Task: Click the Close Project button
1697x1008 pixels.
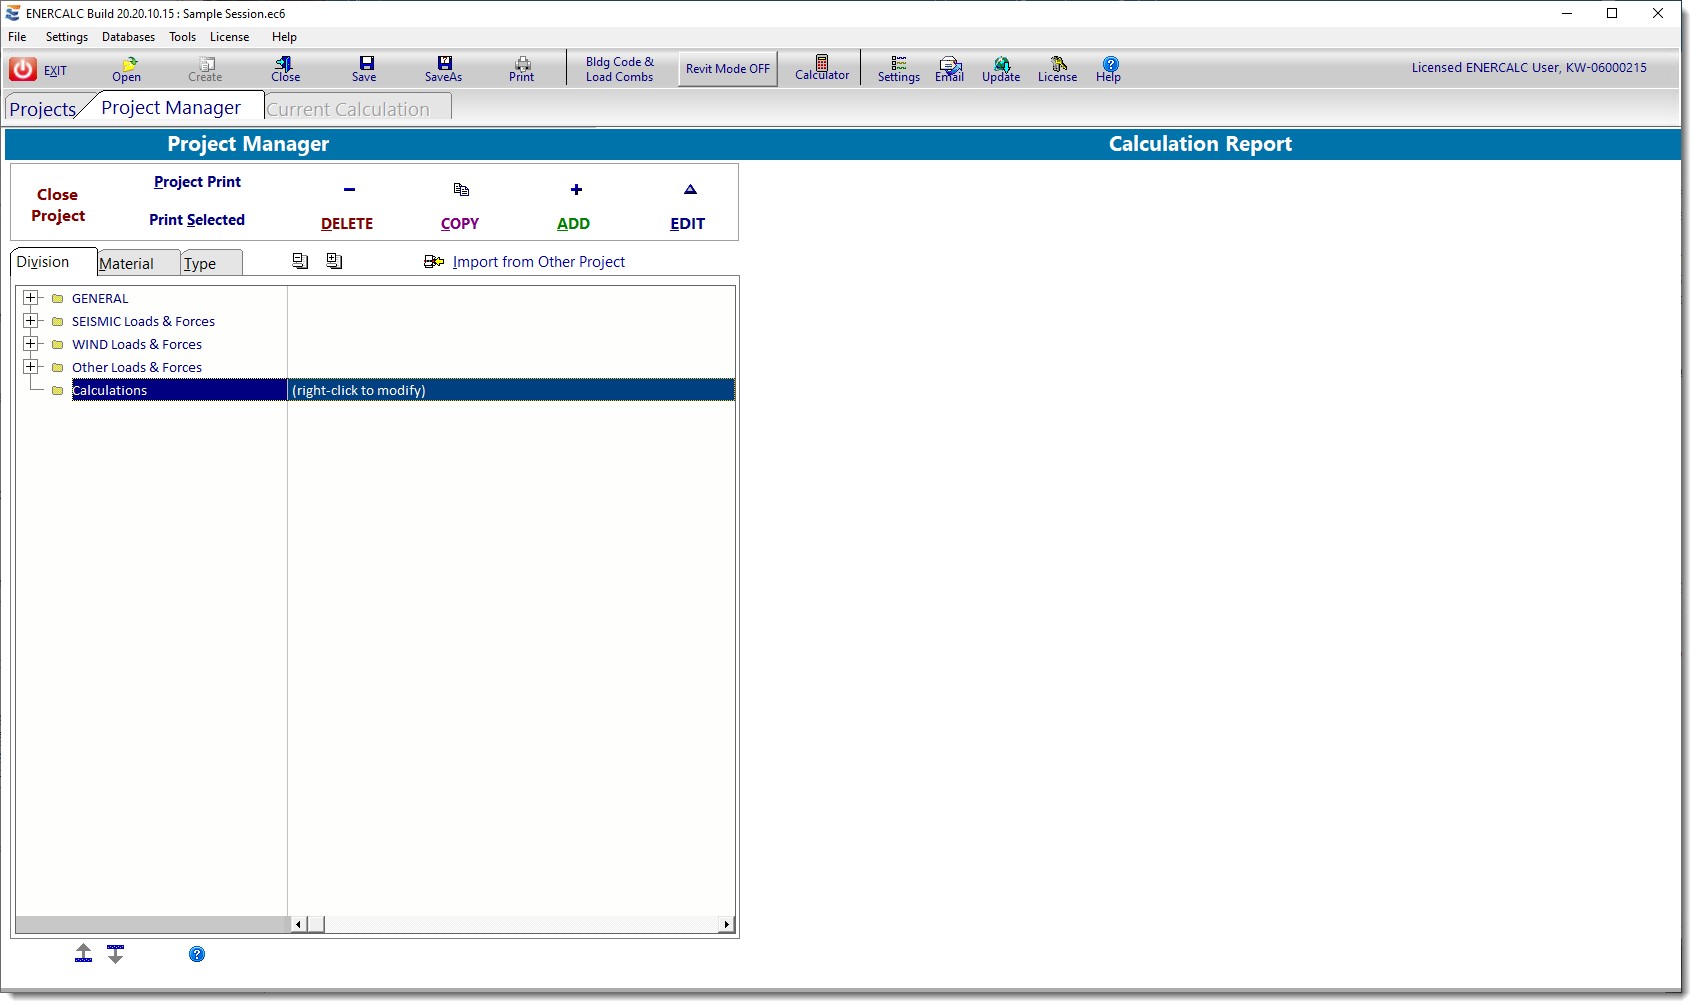Action: point(57,204)
